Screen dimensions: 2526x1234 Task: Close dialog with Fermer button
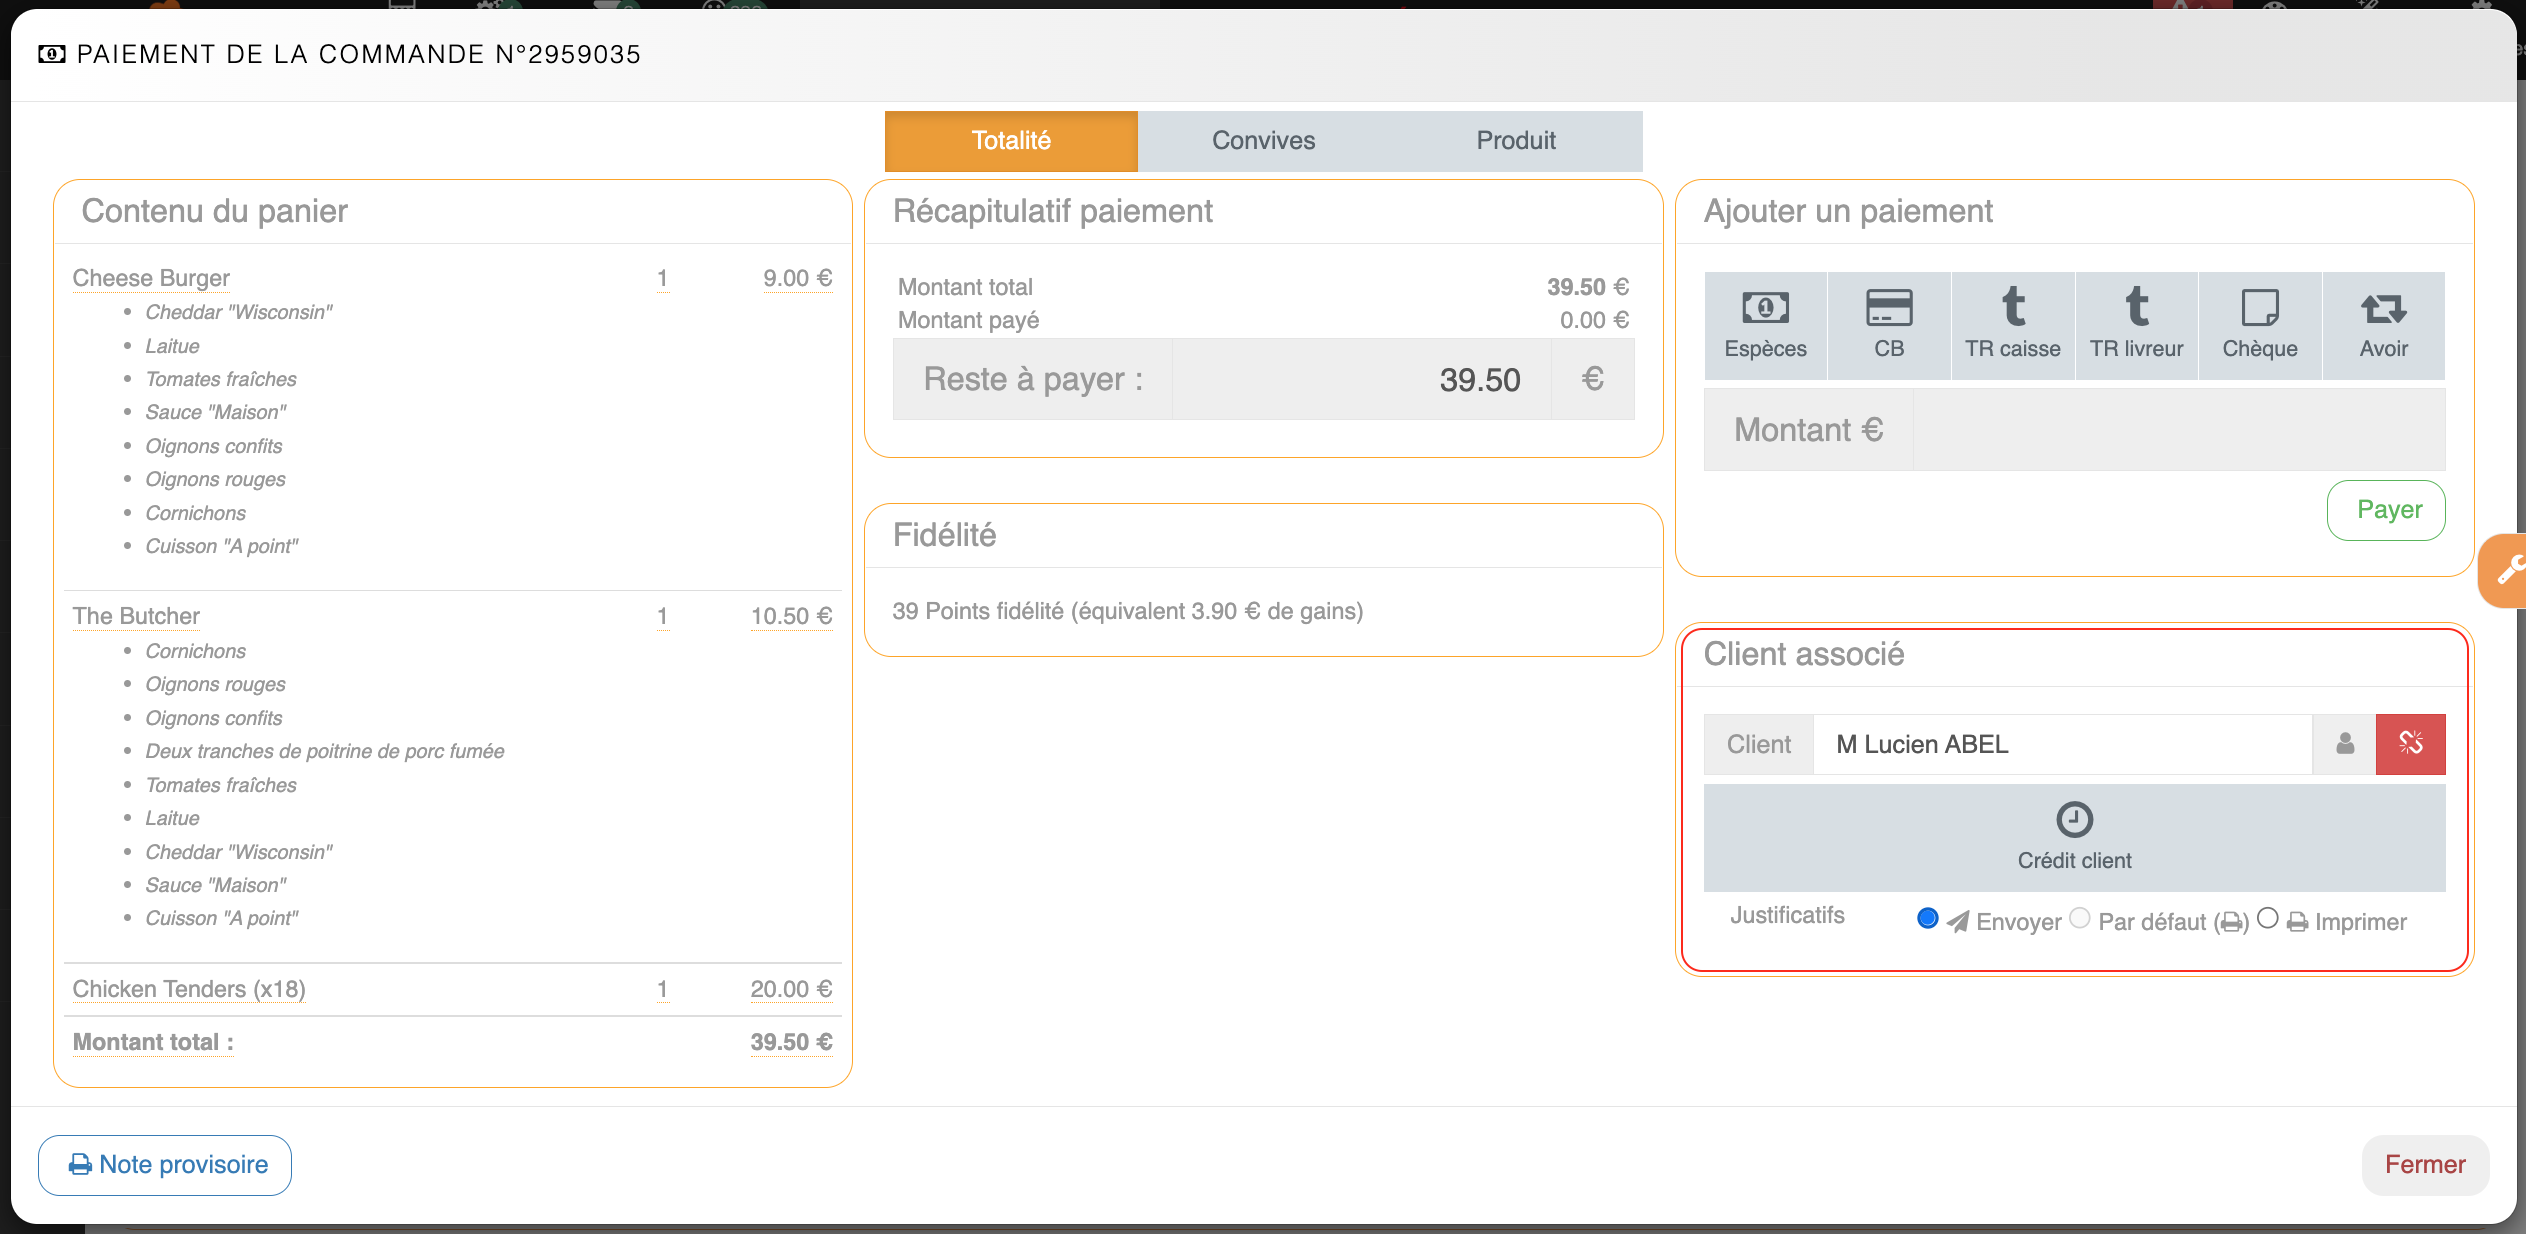(x=2424, y=1165)
